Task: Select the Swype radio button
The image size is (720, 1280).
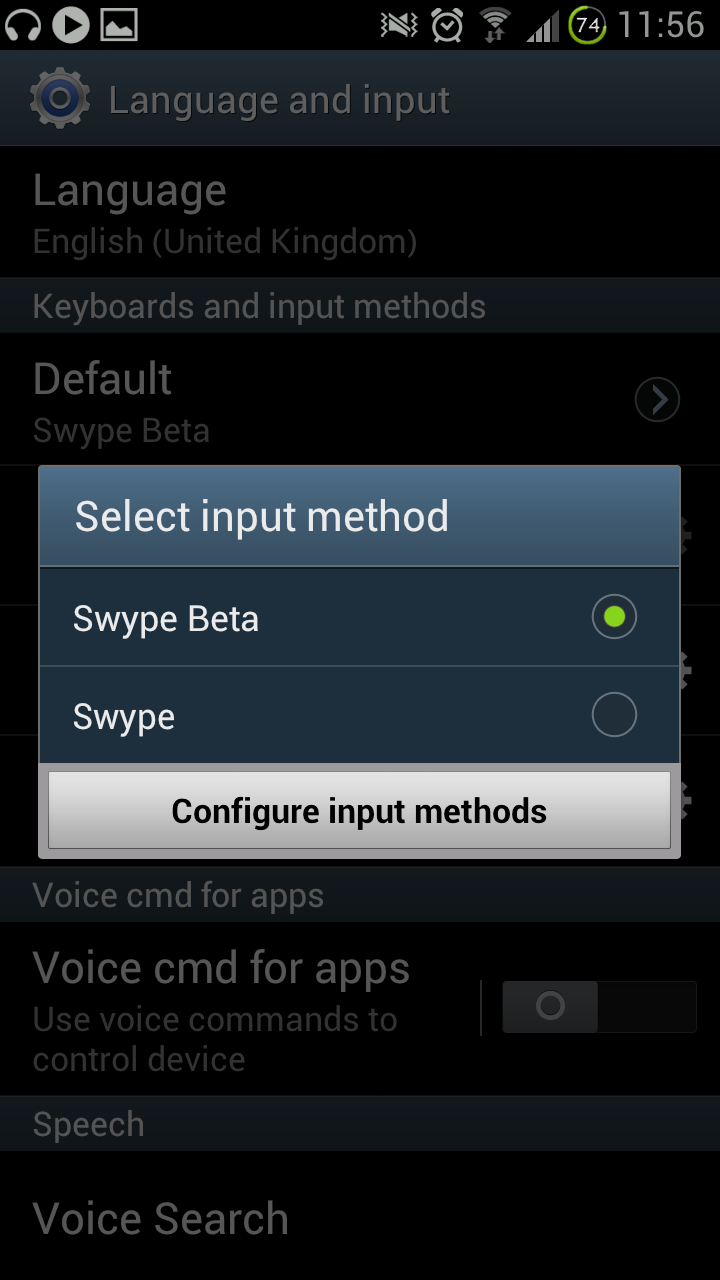Action: (x=614, y=715)
